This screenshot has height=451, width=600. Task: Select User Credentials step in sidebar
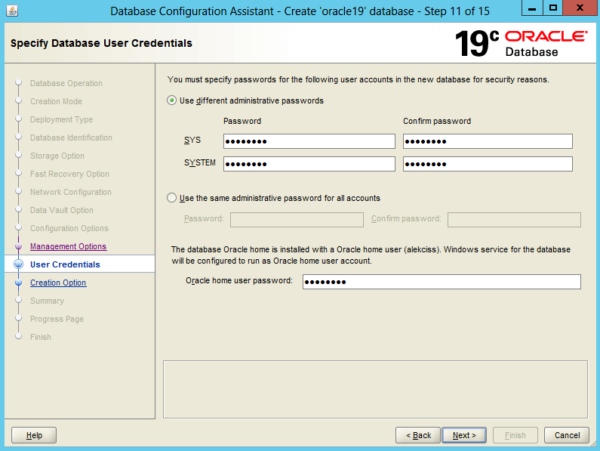65,264
